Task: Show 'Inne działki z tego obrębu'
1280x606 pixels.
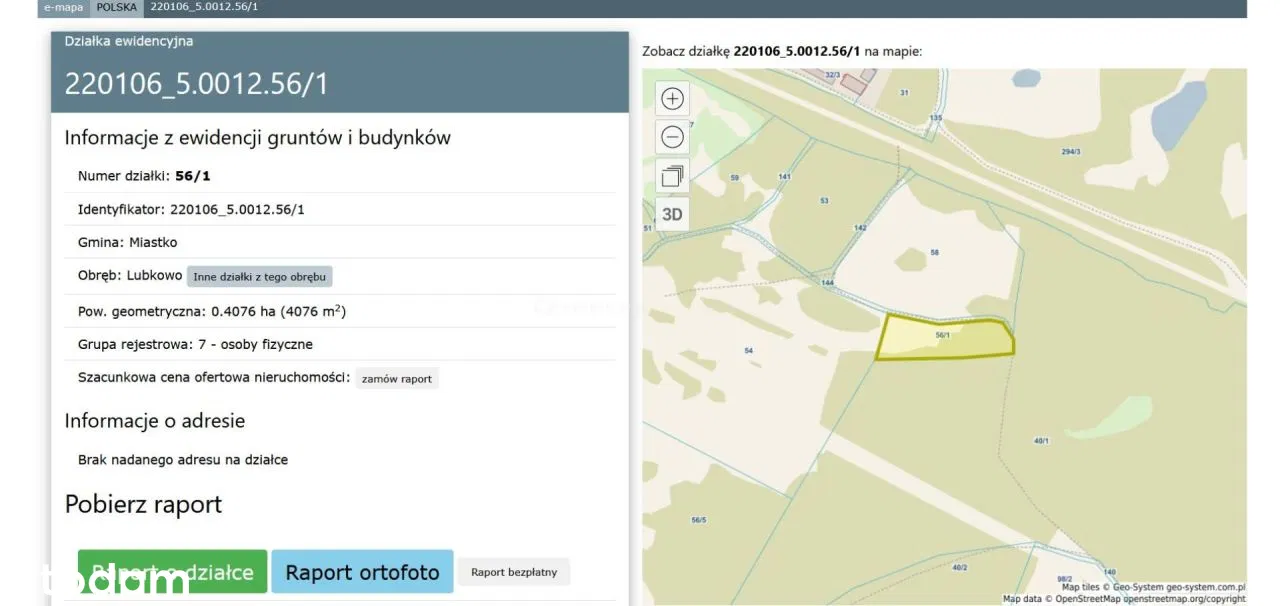Action: [x=259, y=277]
